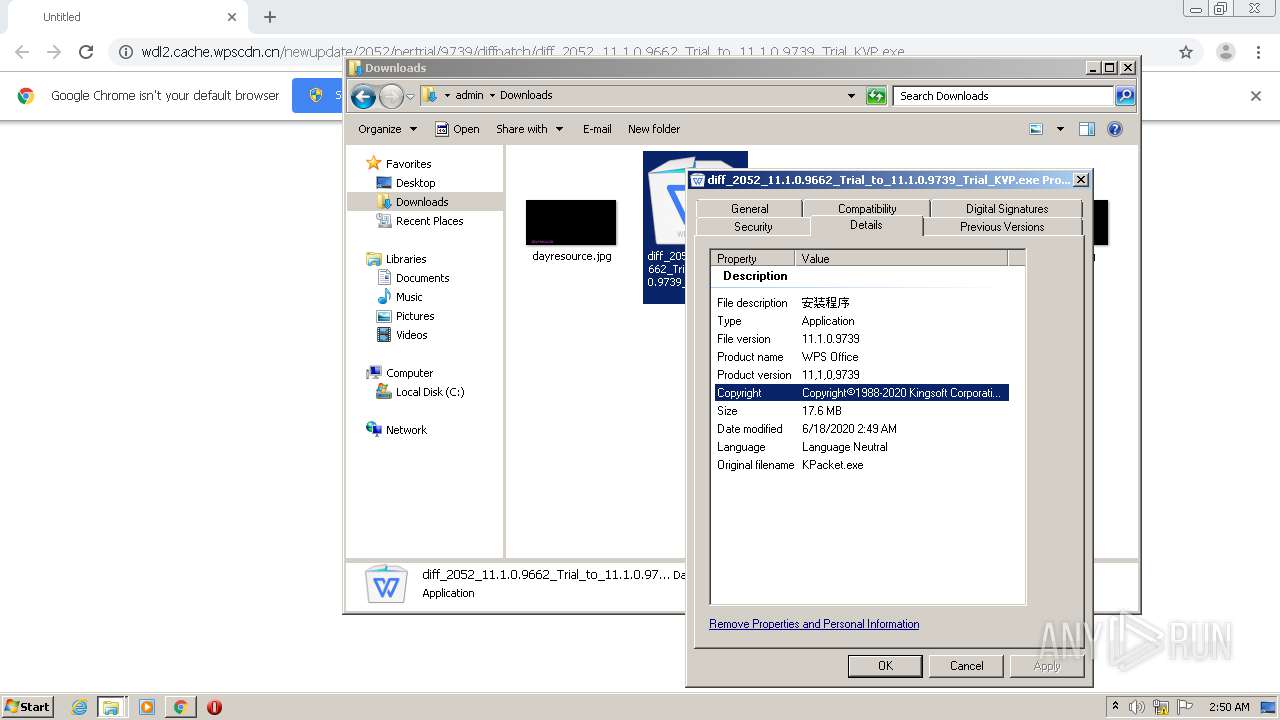The height and width of the screenshot is (720, 1280).
Task: Click the Property column header
Action: click(752, 259)
